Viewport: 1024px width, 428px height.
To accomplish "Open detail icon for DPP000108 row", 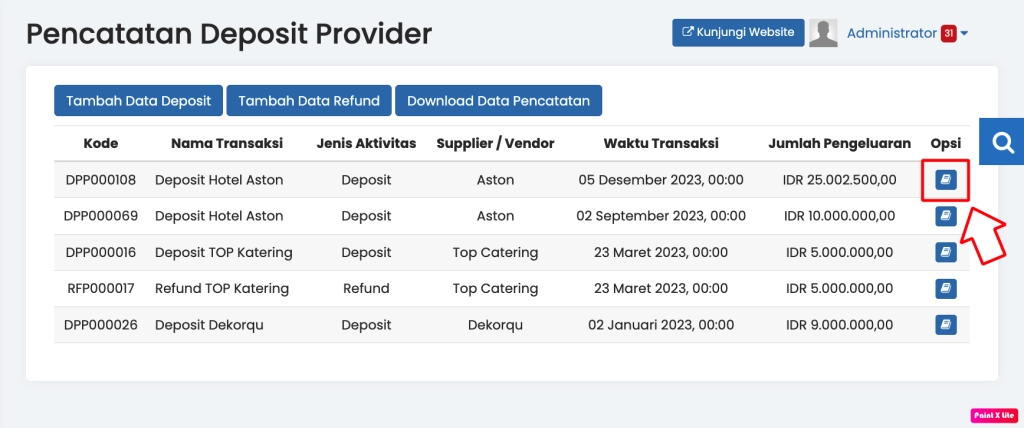I will click(945, 180).
